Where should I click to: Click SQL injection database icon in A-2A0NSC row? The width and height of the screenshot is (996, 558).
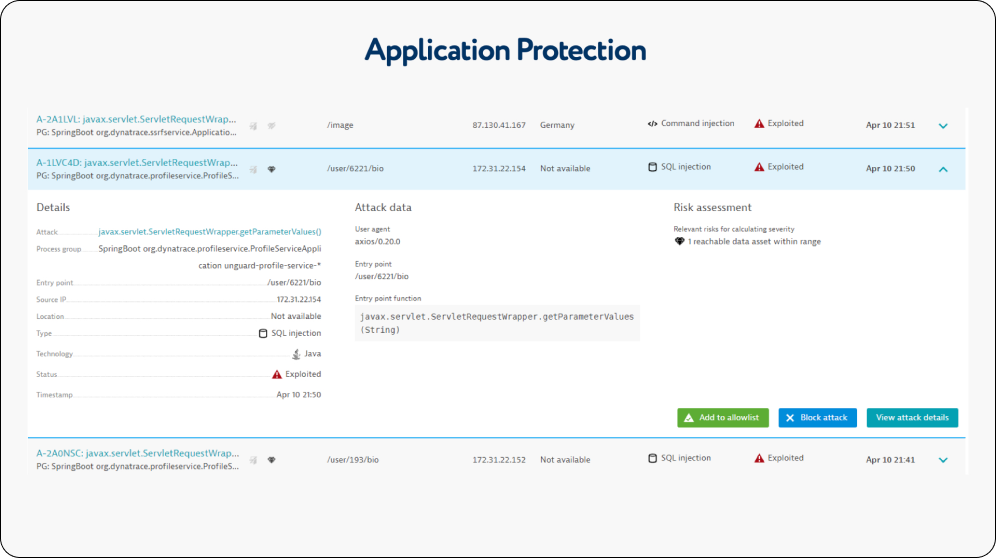pos(653,458)
